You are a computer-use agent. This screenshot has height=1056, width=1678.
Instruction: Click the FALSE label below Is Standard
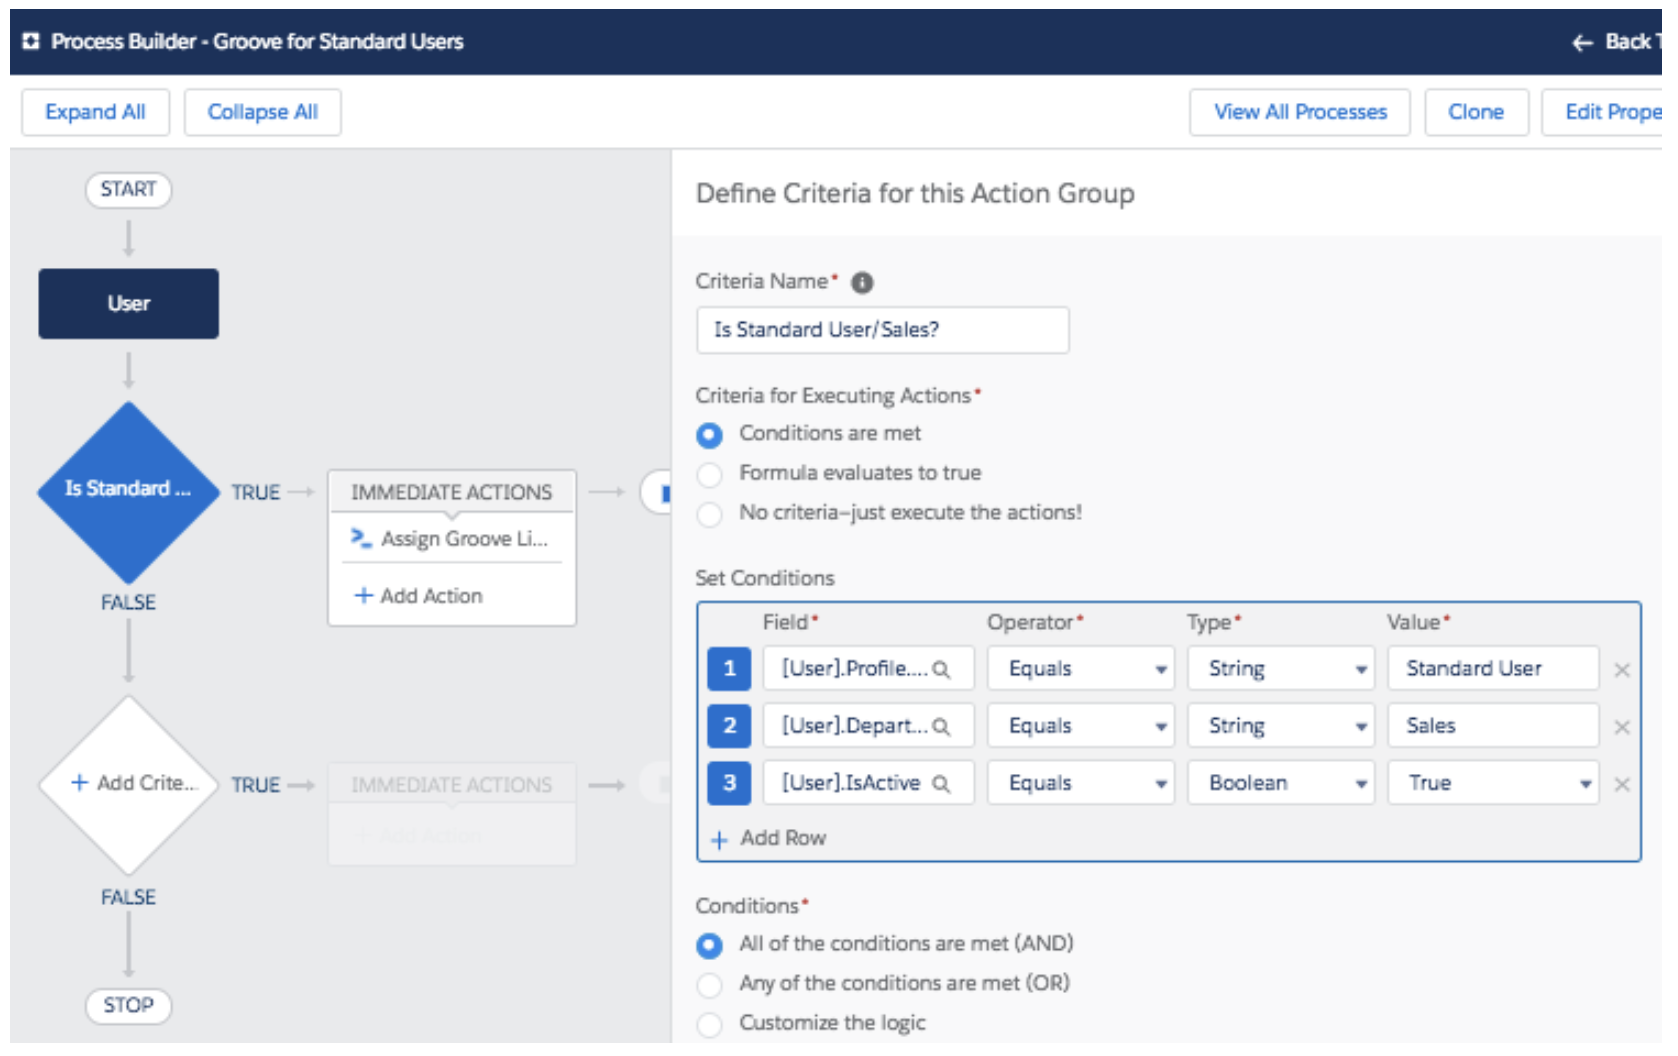click(x=128, y=603)
